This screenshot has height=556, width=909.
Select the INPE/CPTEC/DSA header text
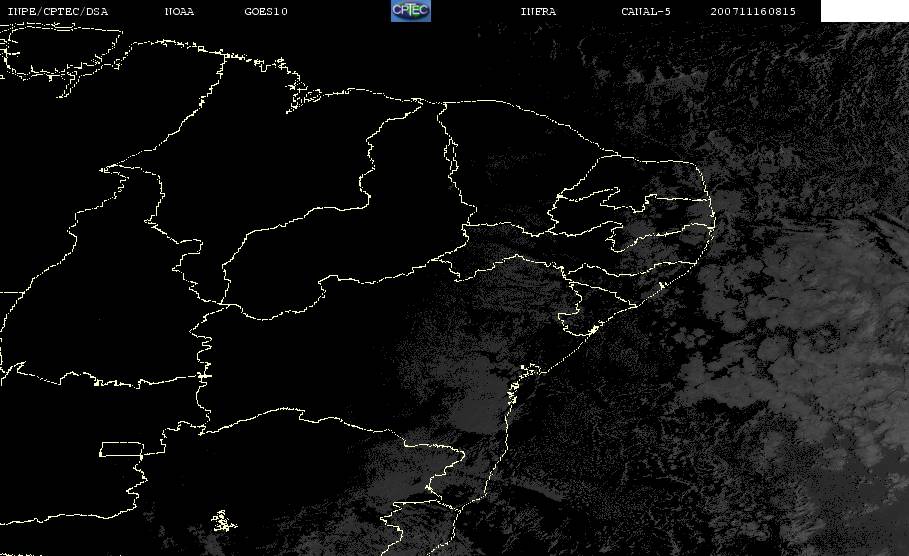click(x=57, y=12)
